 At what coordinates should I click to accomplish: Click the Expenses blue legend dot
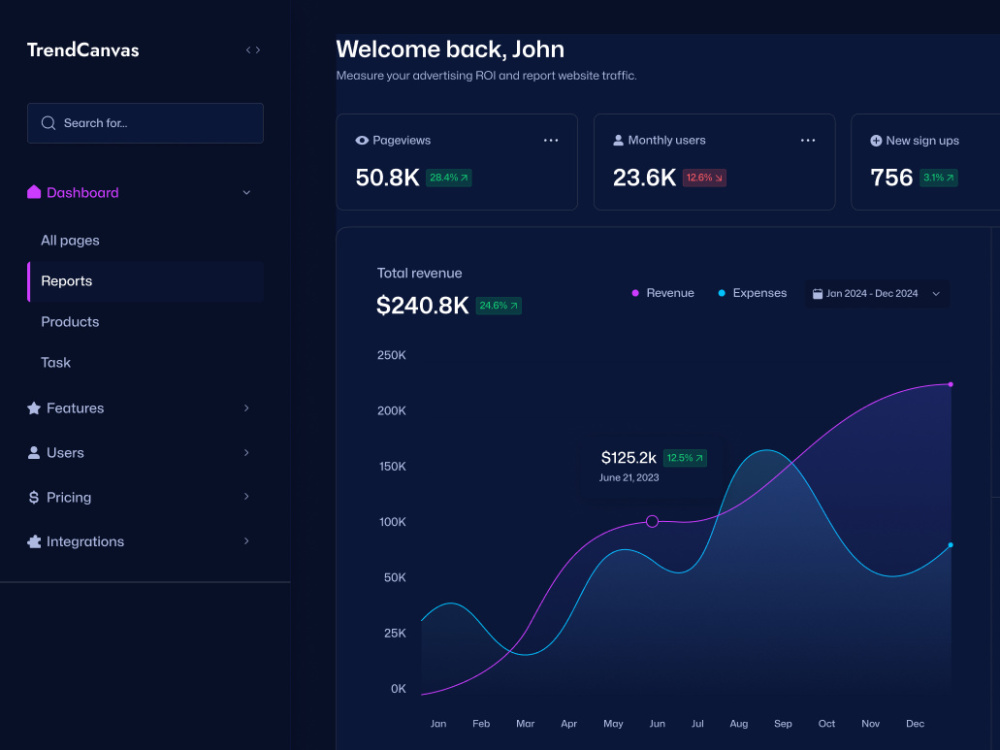[722, 293]
